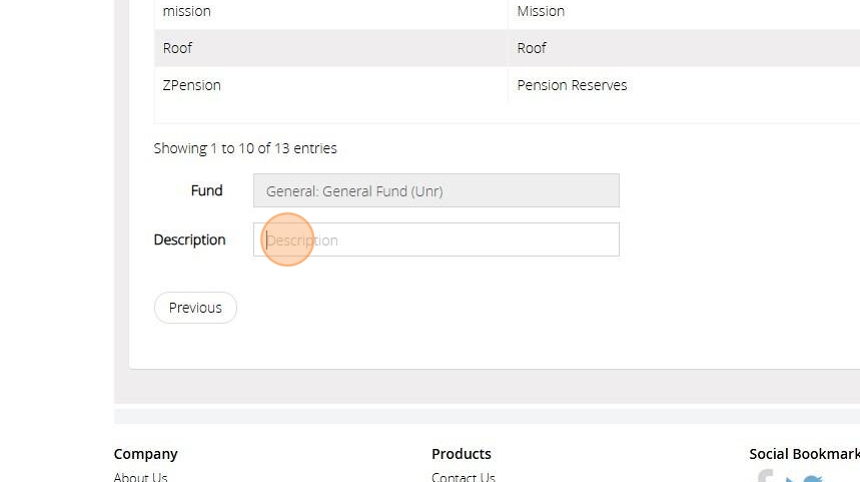The image size is (860, 482).
Task: Open the Facebook social bookmark icon
Action: pyautogui.click(x=766, y=477)
